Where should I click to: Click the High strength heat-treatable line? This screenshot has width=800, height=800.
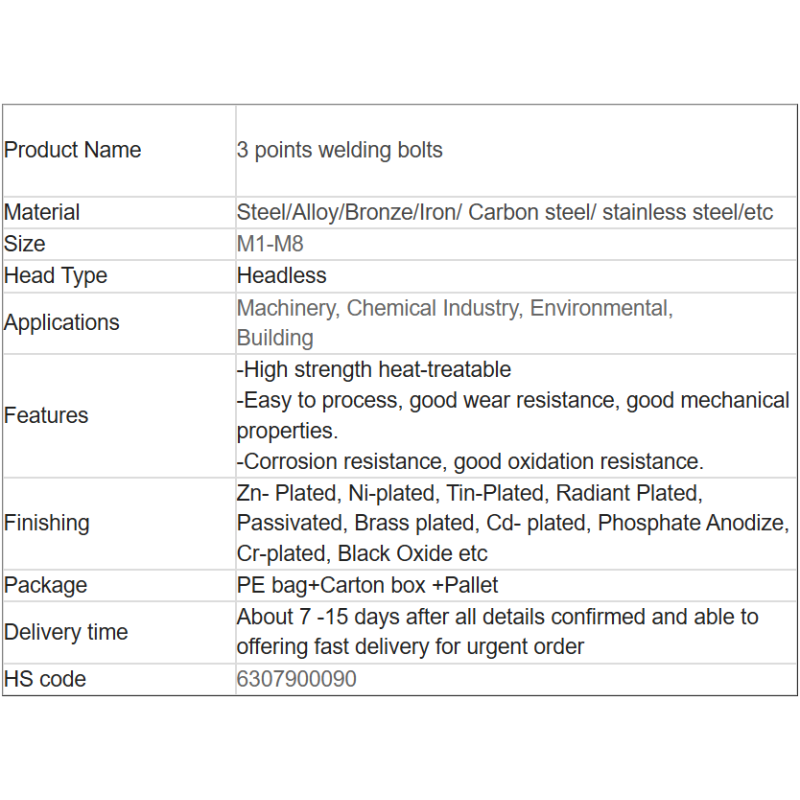coord(373,370)
